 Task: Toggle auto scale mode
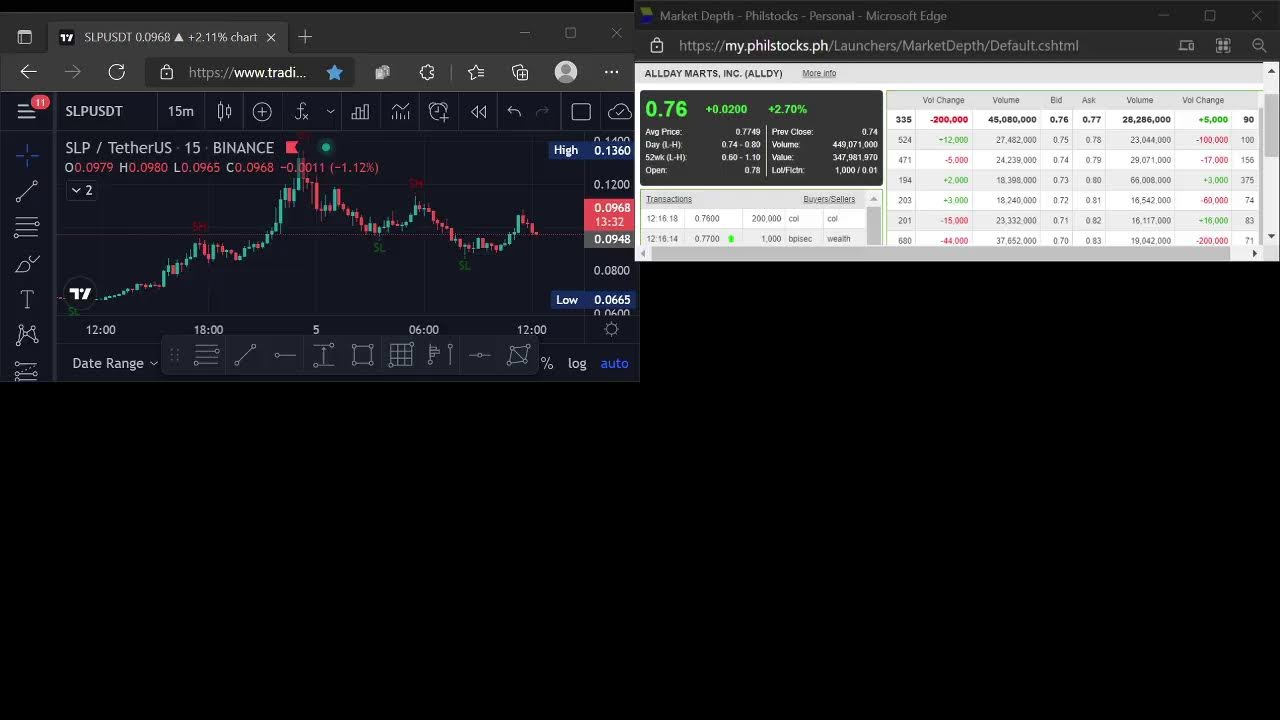pos(614,363)
